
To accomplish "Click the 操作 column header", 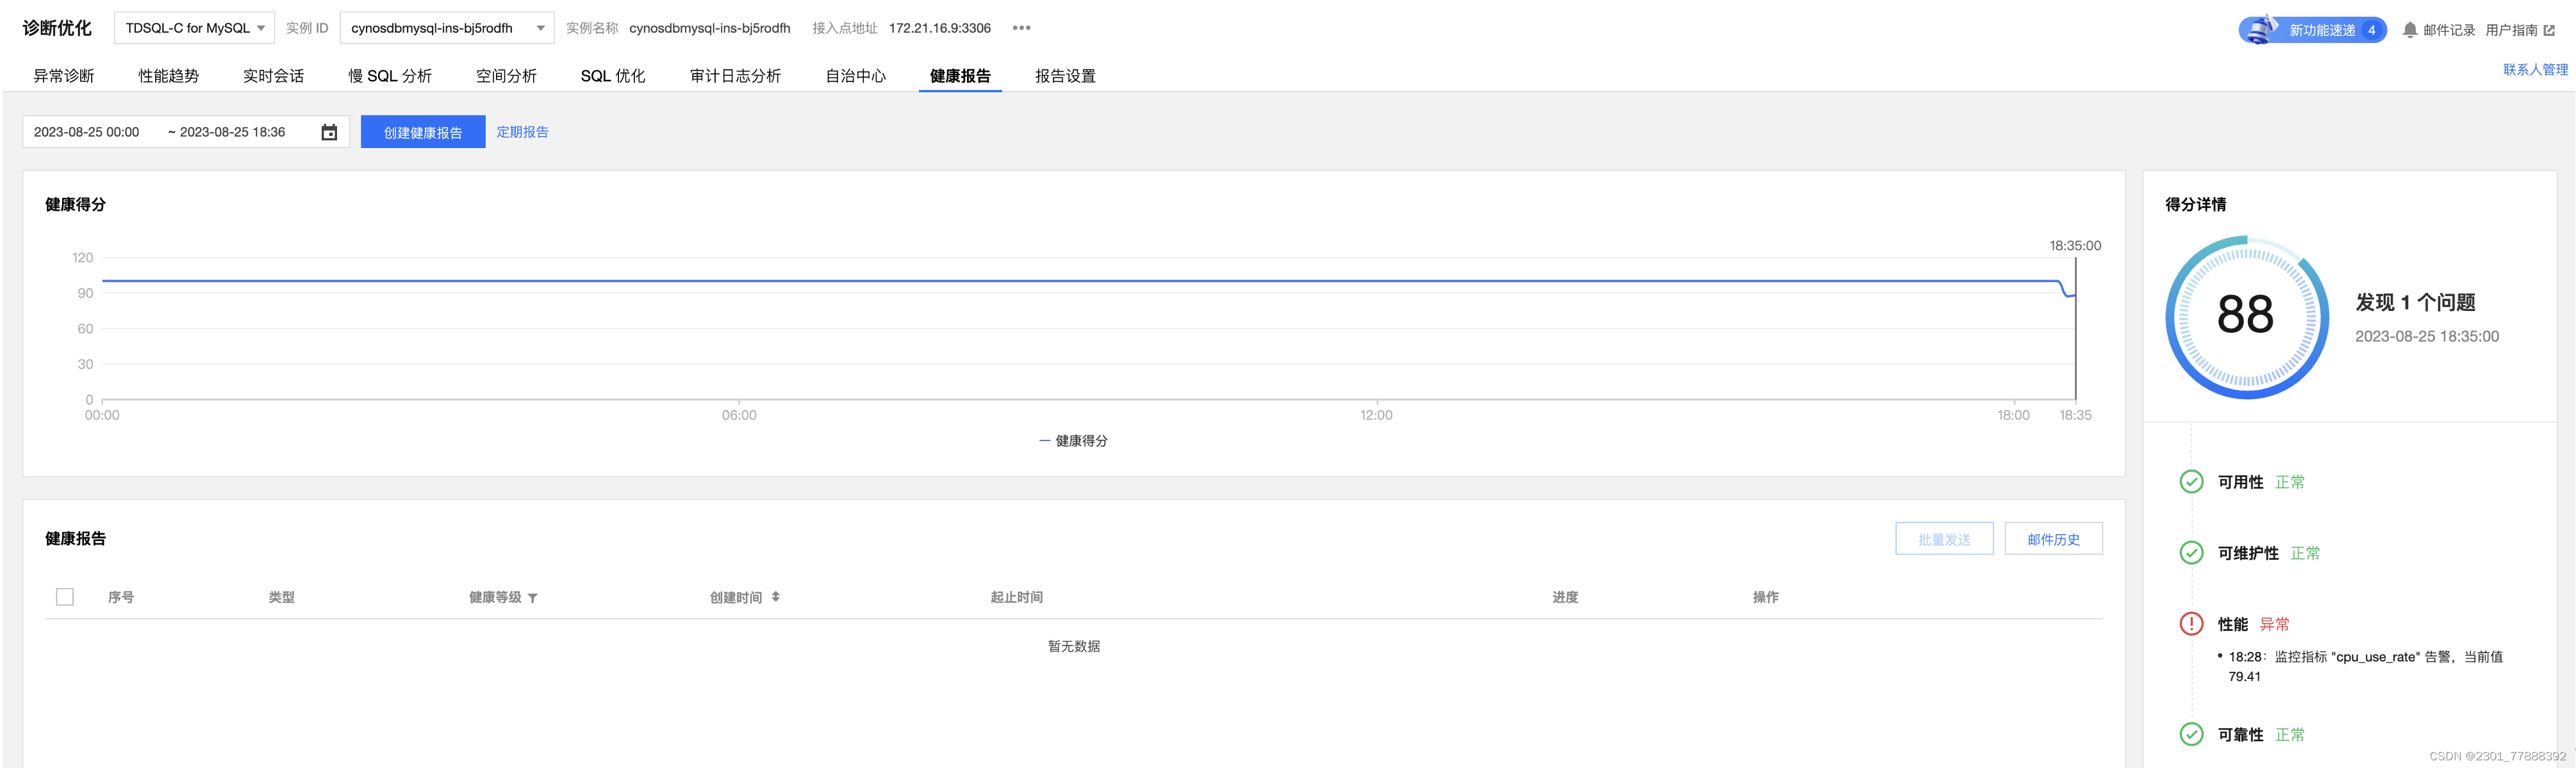I will [1765, 597].
